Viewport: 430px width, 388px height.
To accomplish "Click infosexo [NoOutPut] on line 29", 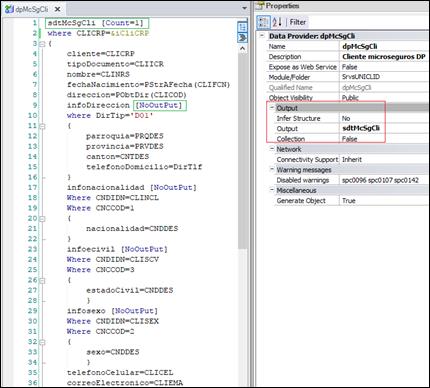I will point(113,311).
